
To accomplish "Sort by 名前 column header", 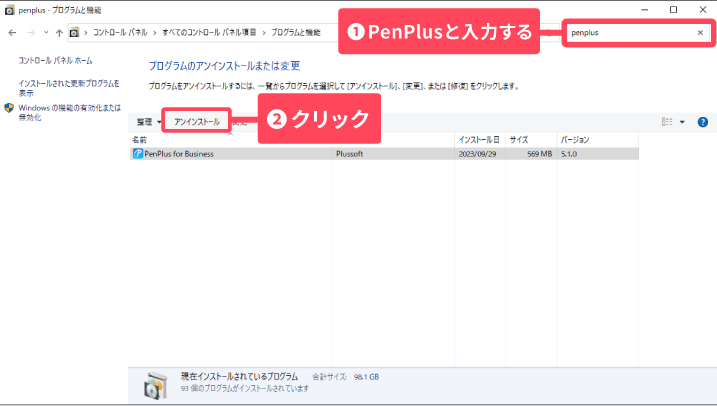I will (139, 140).
